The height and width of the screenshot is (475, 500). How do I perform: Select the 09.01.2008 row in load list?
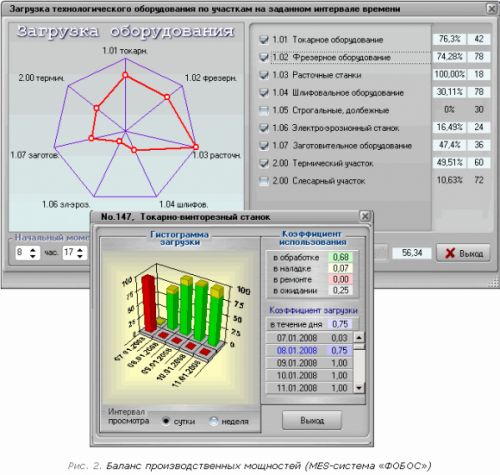309,363
